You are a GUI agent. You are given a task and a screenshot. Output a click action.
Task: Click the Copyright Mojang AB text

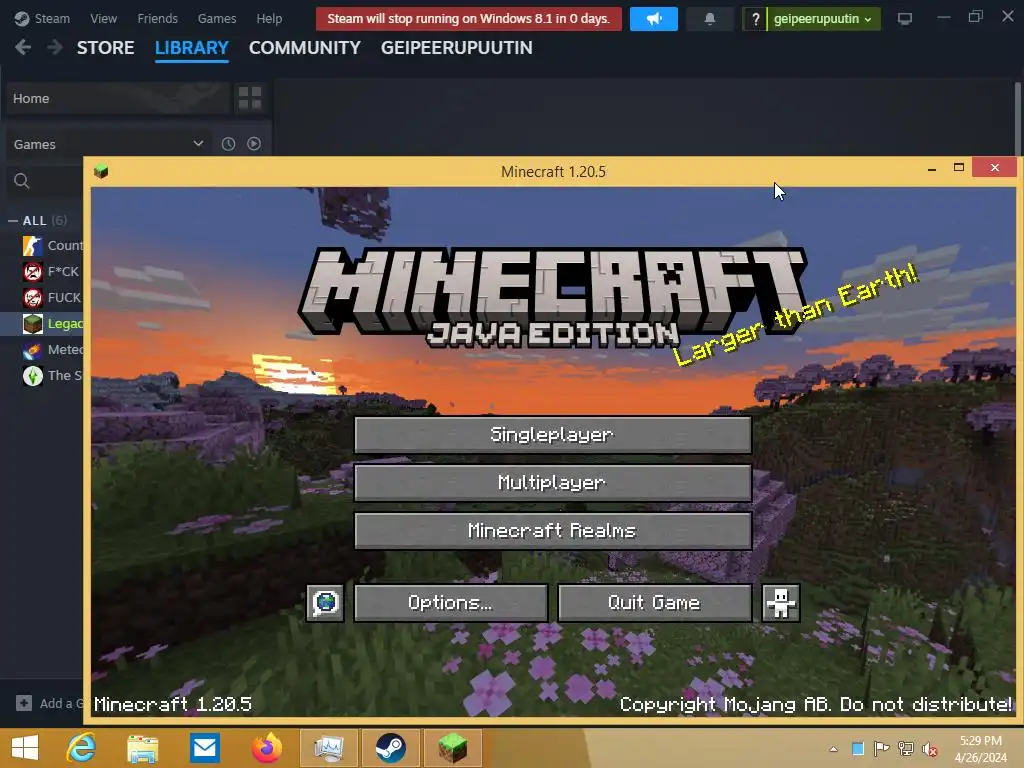pos(816,704)
